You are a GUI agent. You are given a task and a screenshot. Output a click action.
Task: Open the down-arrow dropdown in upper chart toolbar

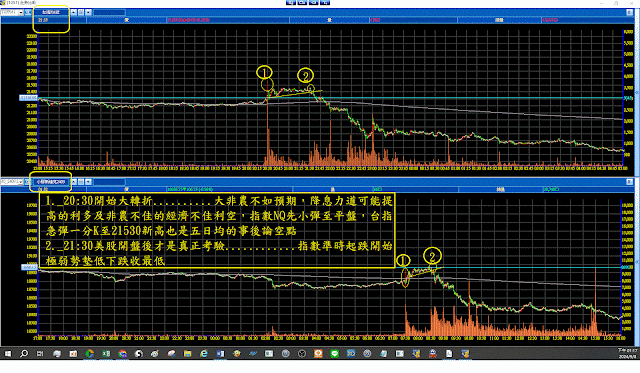click(x=88, y=12)
